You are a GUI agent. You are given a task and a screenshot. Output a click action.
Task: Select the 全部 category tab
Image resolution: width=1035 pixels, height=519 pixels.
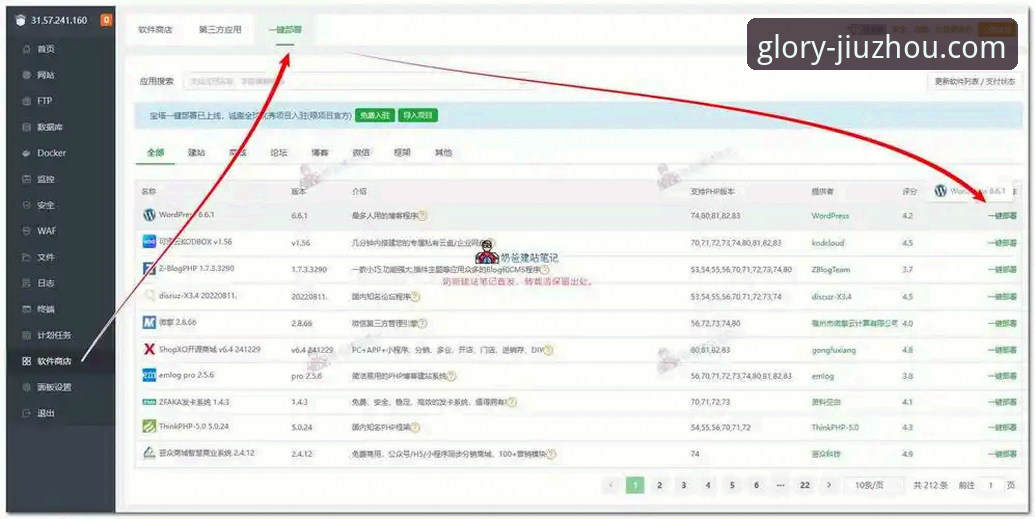click(x=156, y=153)
